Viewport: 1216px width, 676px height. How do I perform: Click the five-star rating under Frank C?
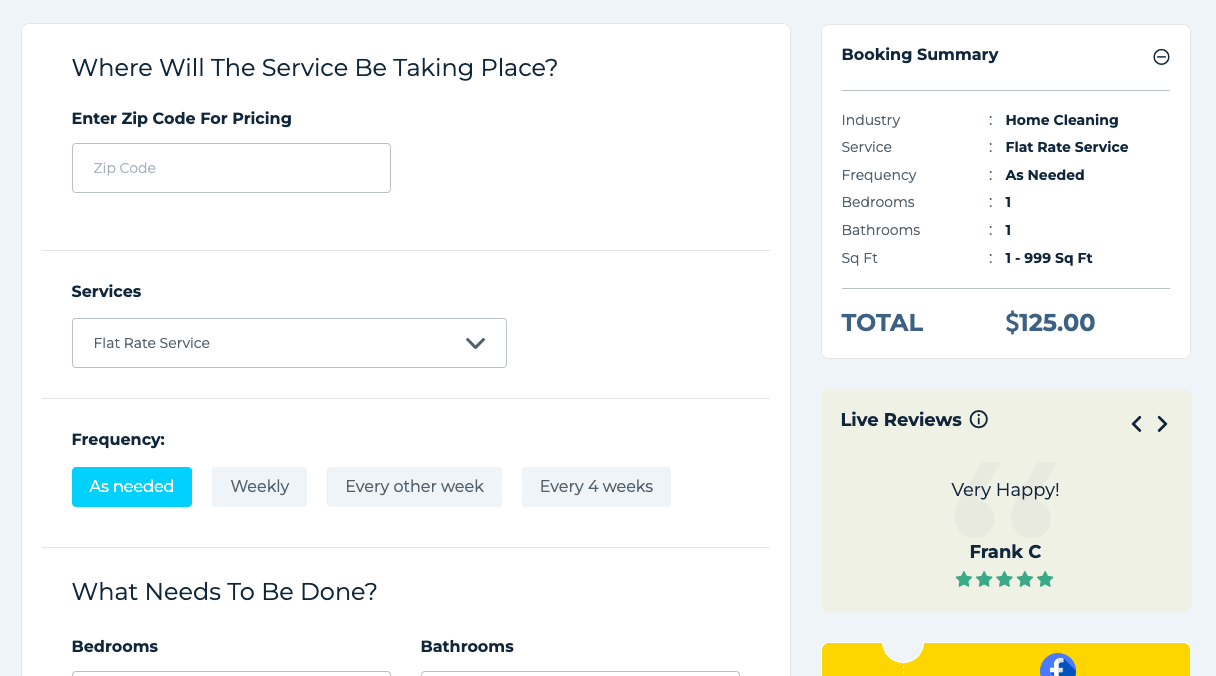[x=1004, y=579]
